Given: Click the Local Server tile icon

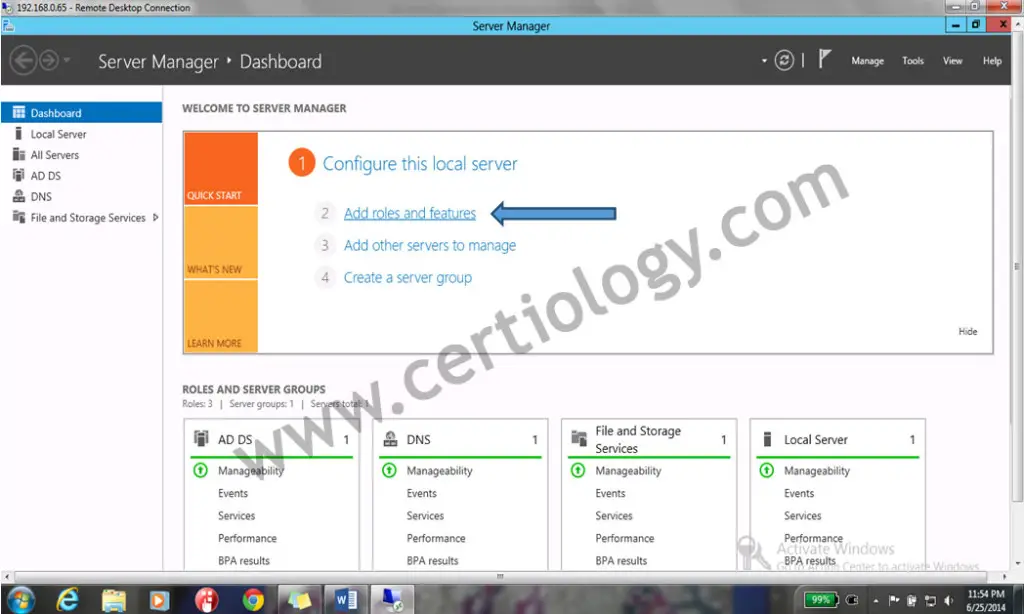Looking at the screenshot, I should 767,439.
